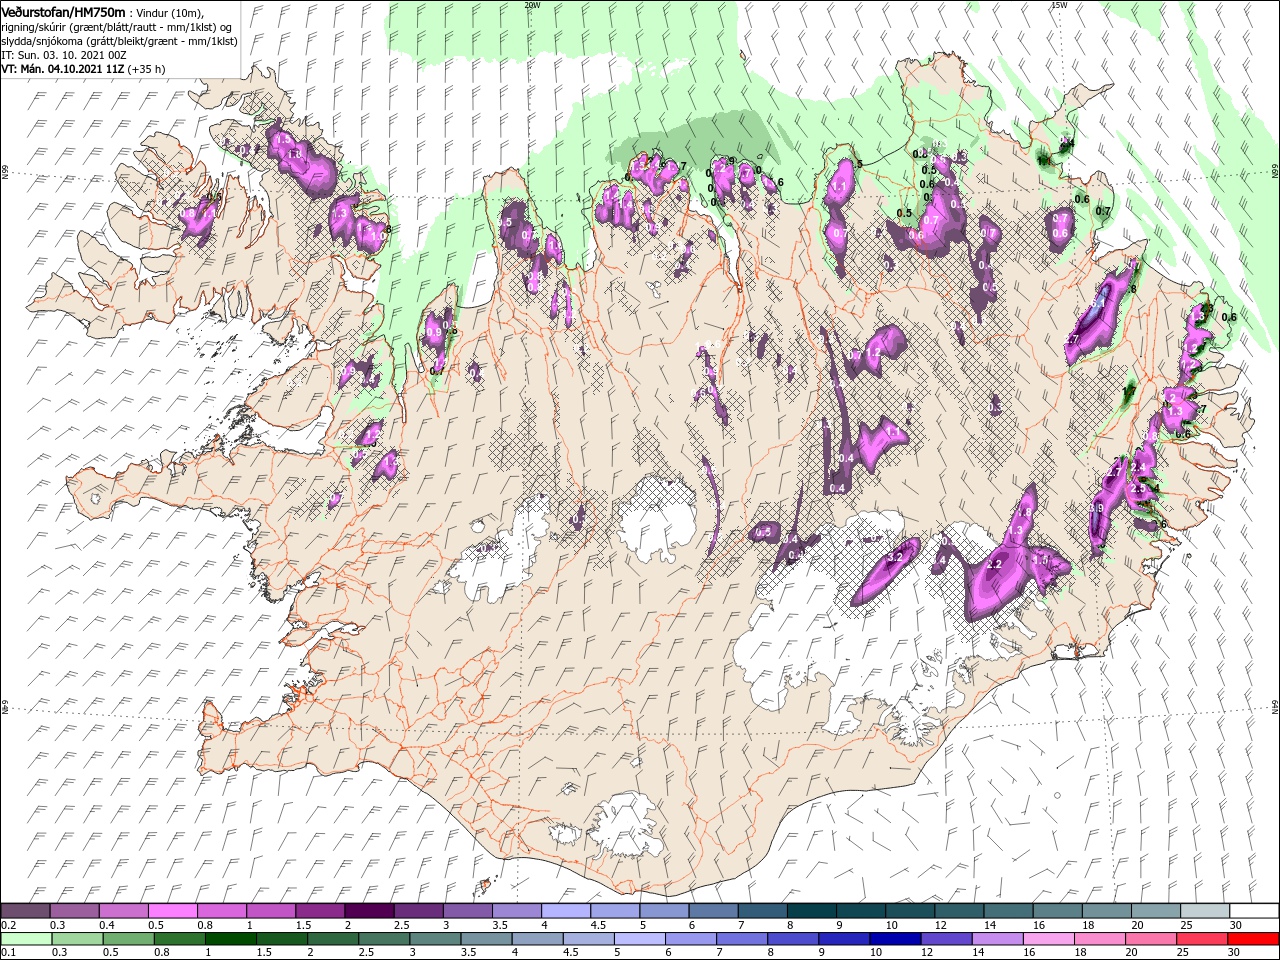Pick the dark green swatch labeled 1 in bottom legend row
This screenshot has width=1280, height=960.
(232, 939)
